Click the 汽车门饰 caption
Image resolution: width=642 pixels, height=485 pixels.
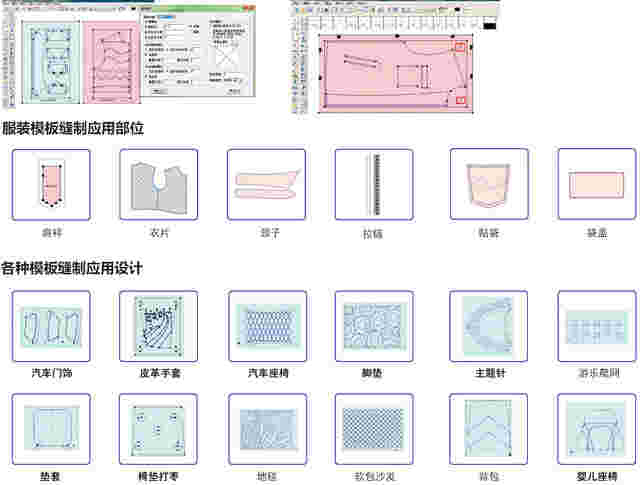[52, 373]
